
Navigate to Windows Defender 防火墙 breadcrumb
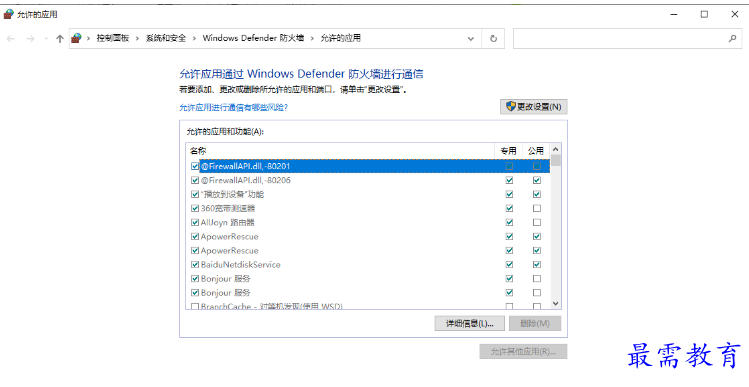(x=253, y=38)
